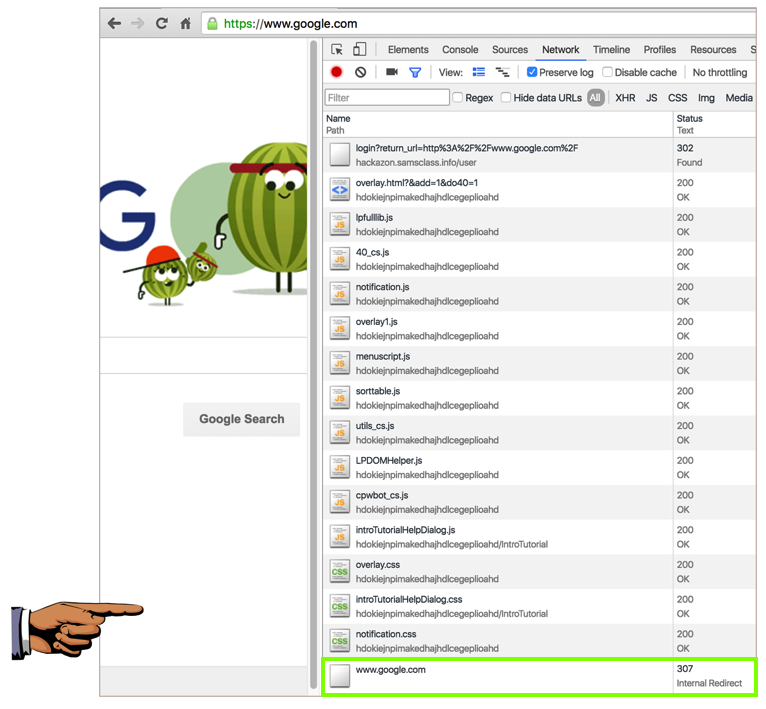Open the Sources tab

(x=510, y=50)
